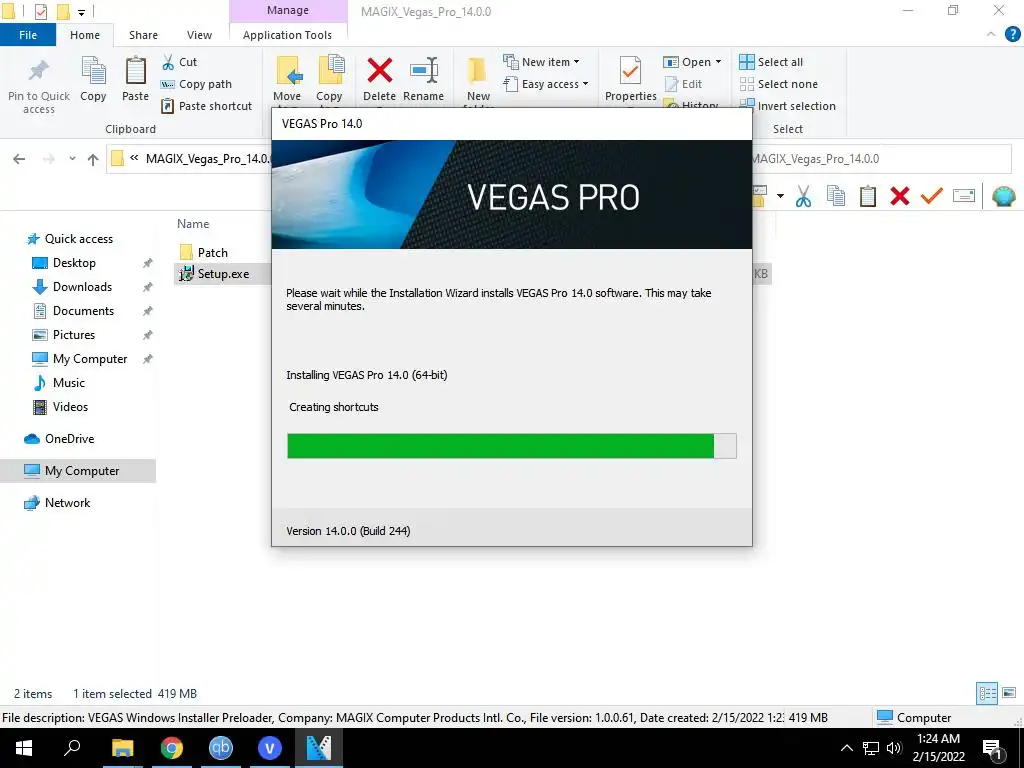Expand recent locations dropdown arrow

coord(72,159)
